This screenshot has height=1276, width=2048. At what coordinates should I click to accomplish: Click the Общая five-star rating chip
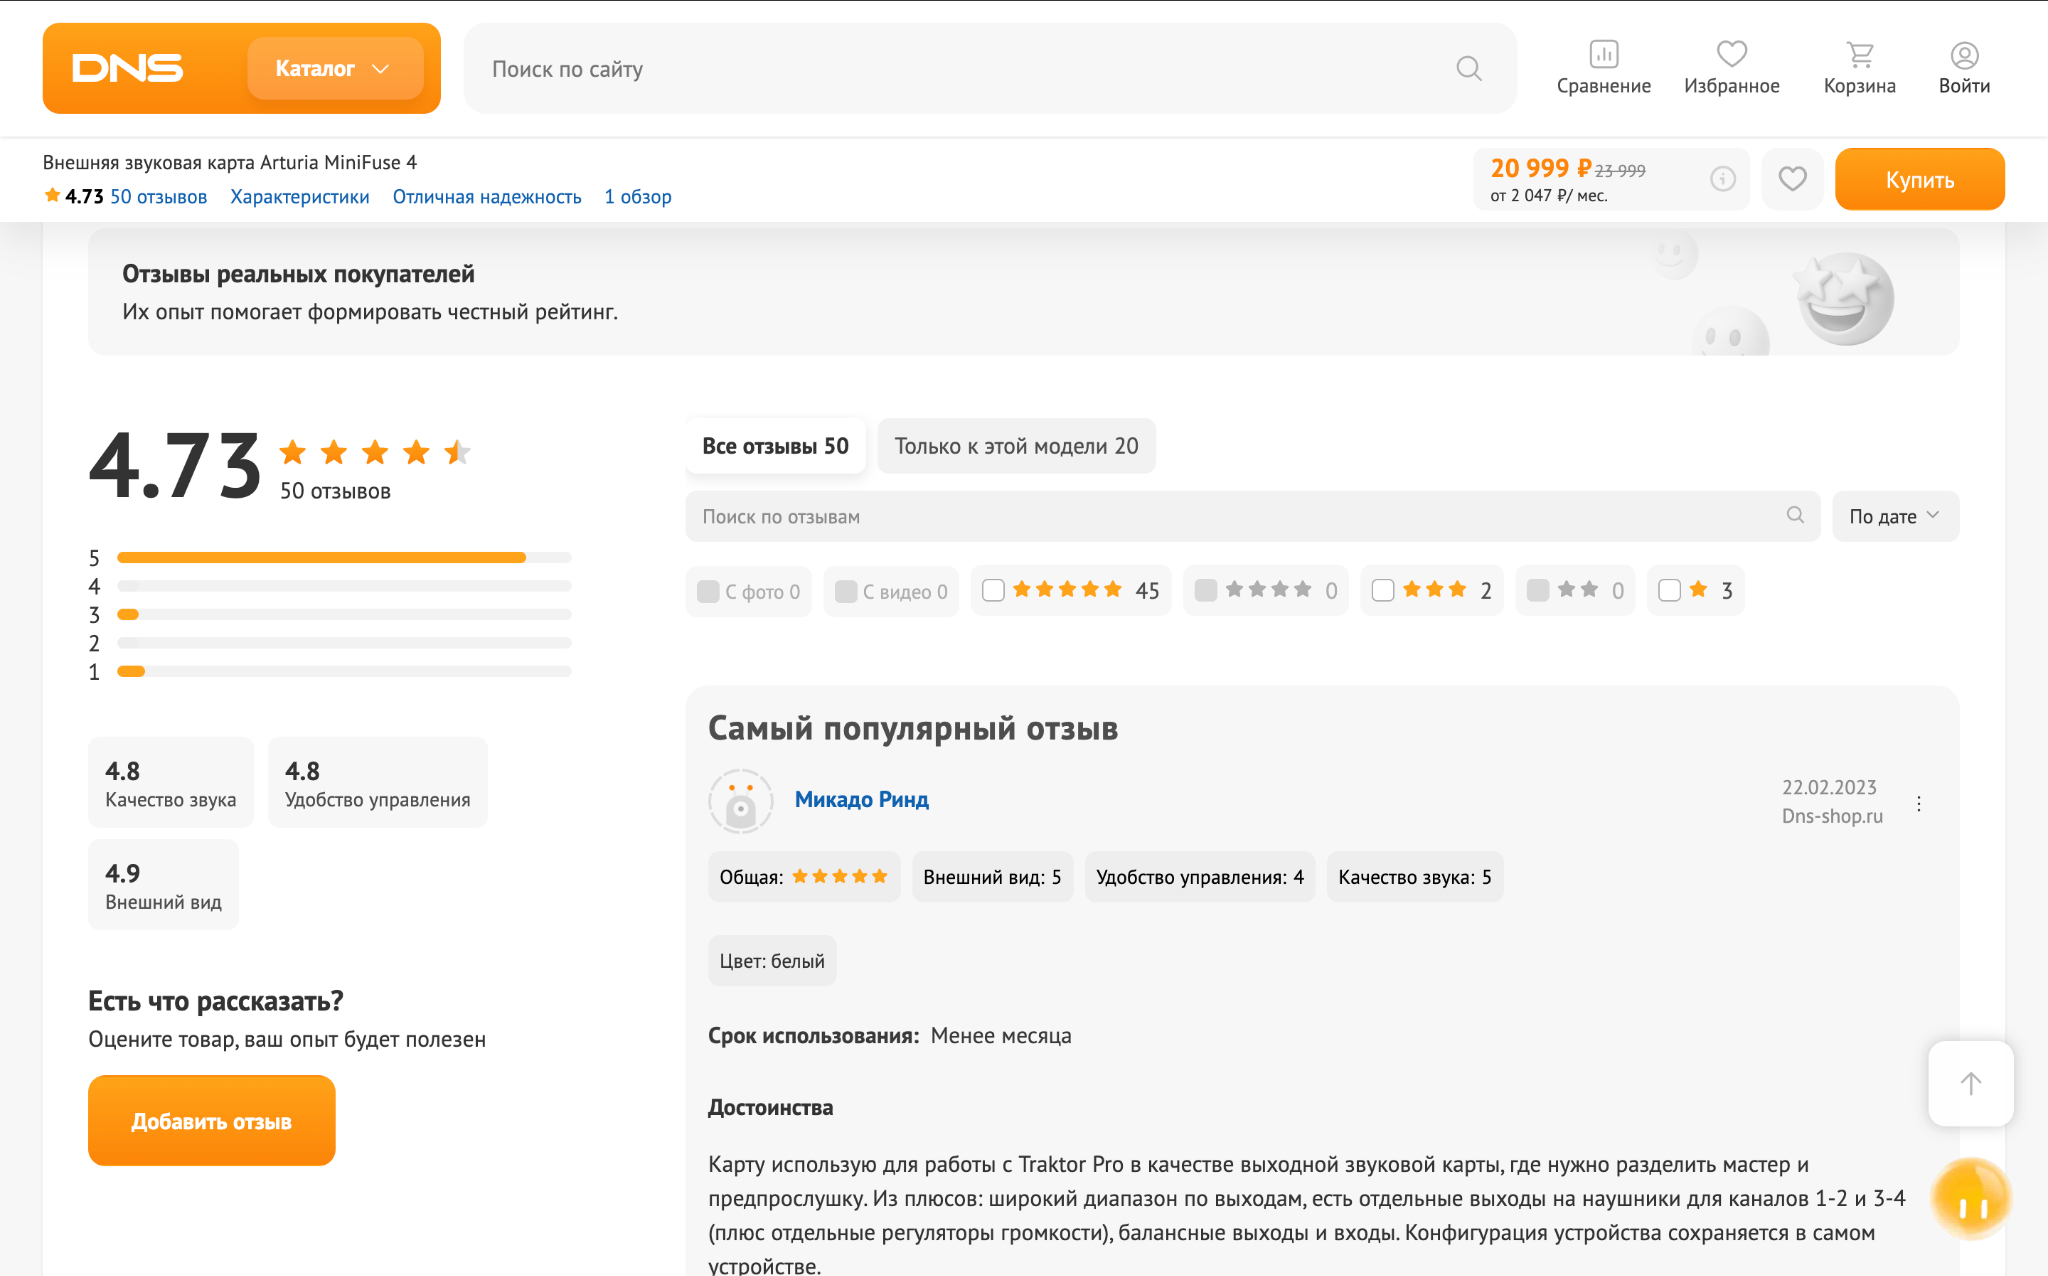pos(804,877)
